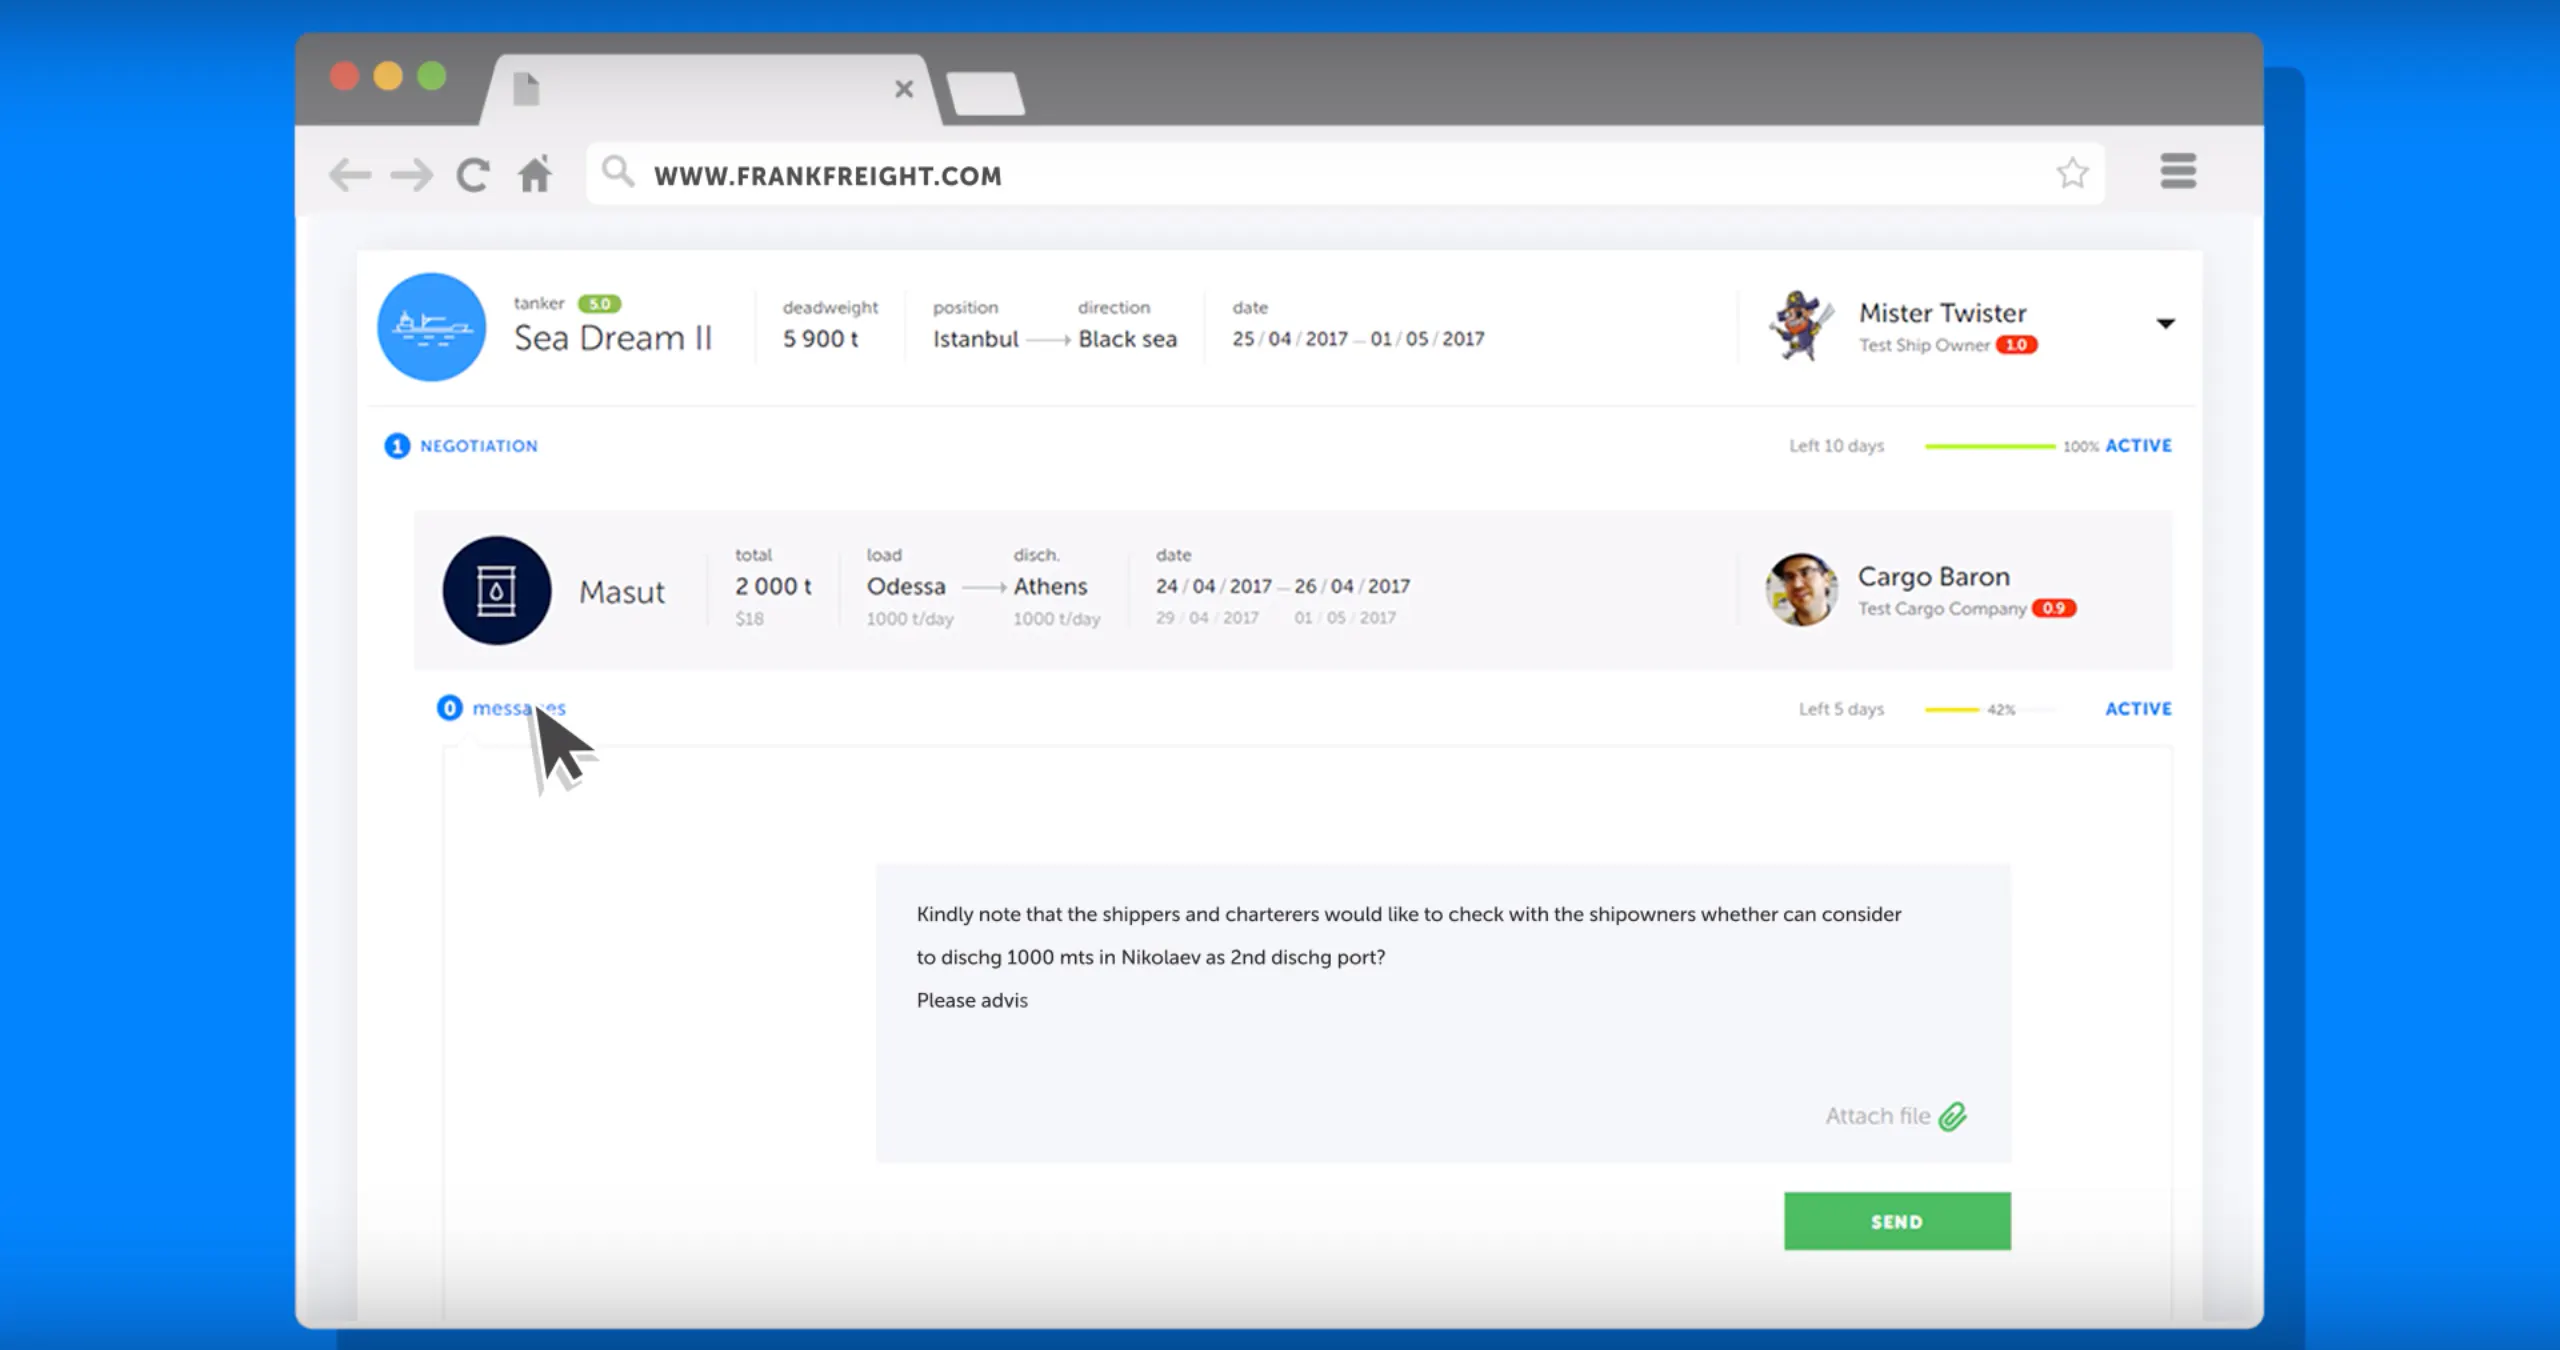
Task: Click the dark Masut oil barrel icon
Action: [x=497, y=590]
